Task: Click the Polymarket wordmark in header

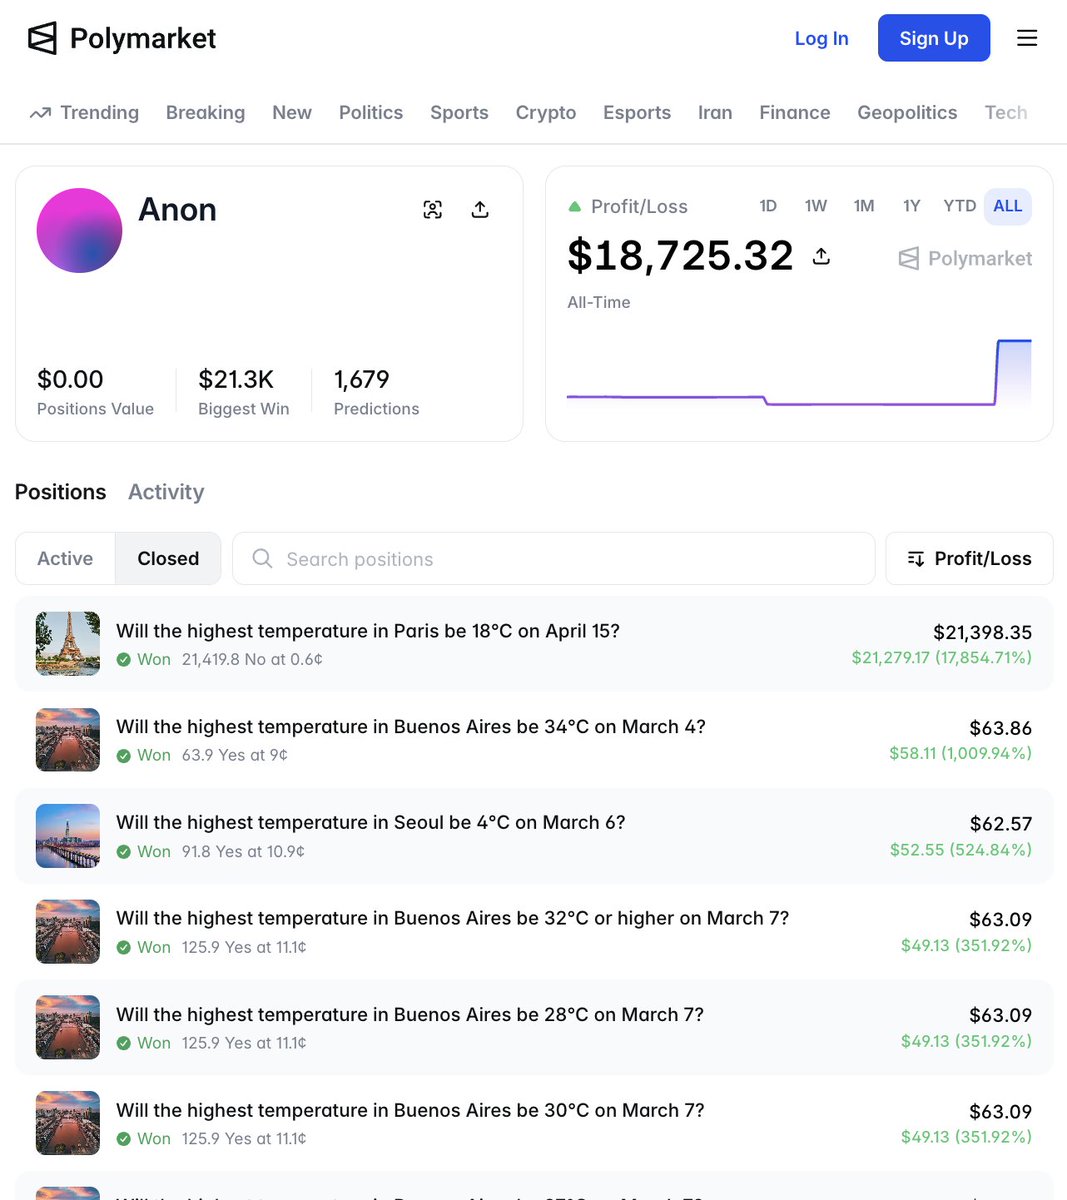Action: pos(143,38)
